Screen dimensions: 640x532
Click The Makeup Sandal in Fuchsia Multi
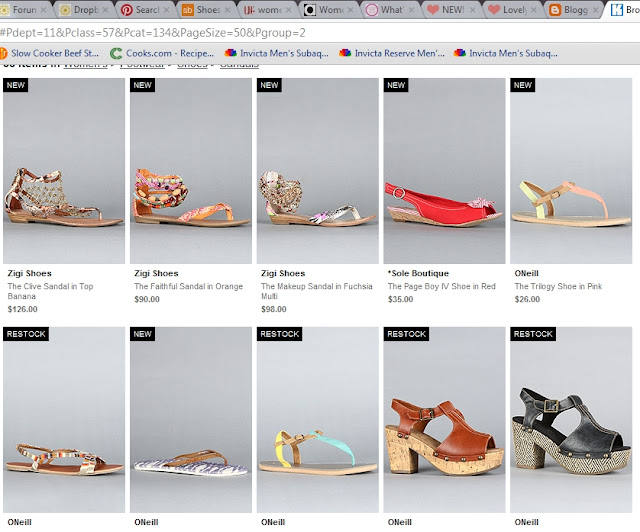tap(317, 291)
